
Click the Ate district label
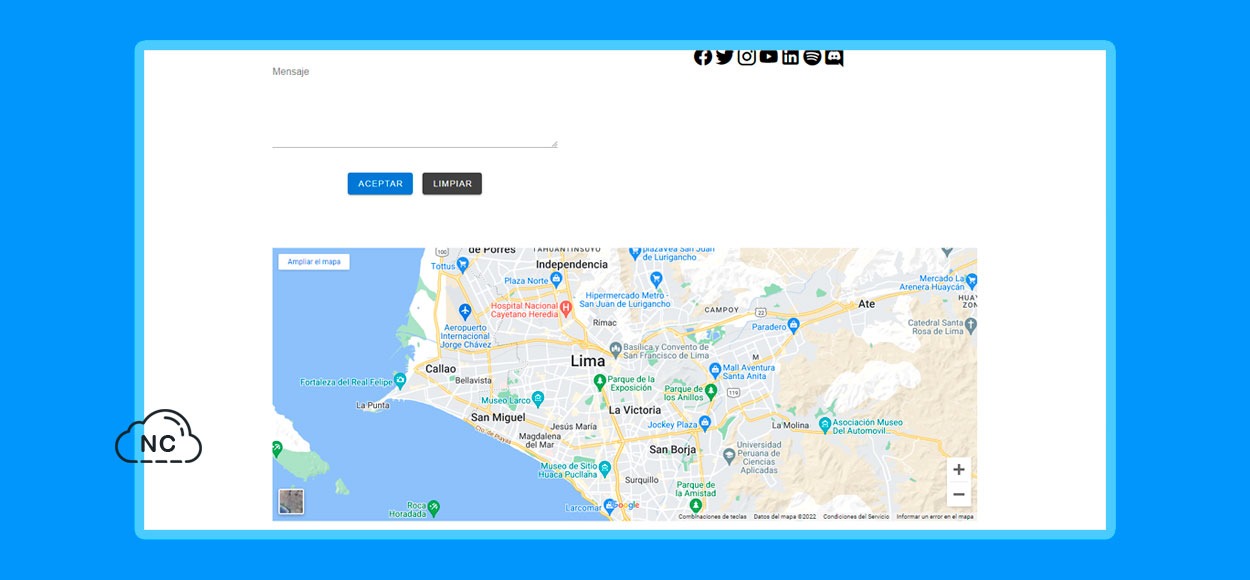tap(866, 304)
